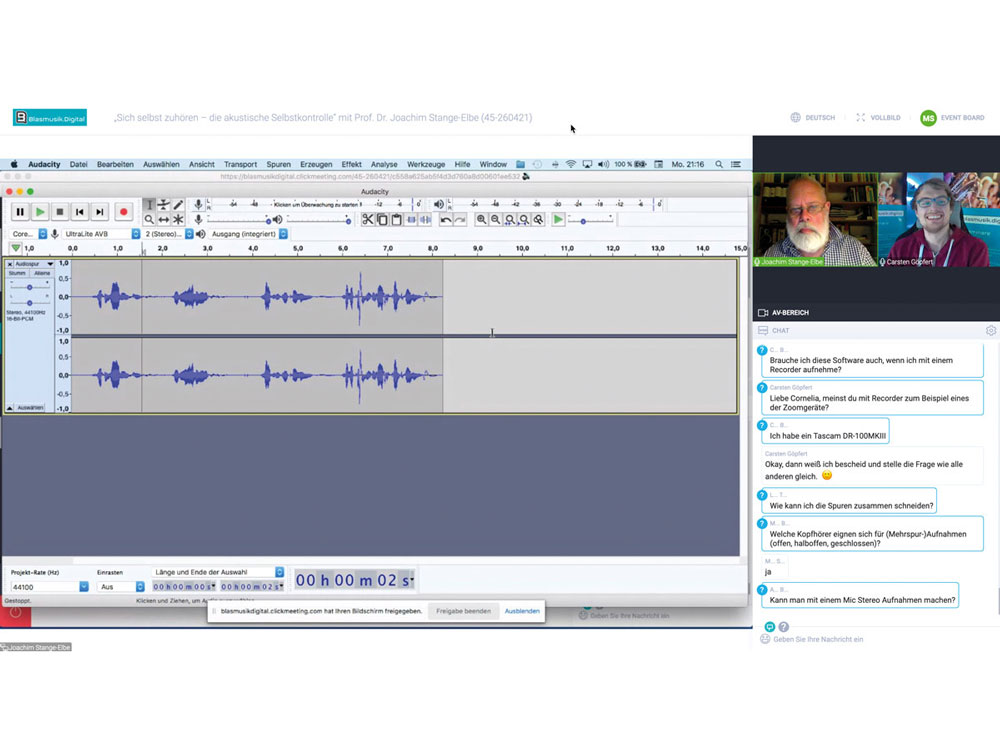The width and height of the screenshot is (1000, 750).
Task: Select the Multi-Tool asterisk icon
Action: pyautogui.click(x=179, y=219)
